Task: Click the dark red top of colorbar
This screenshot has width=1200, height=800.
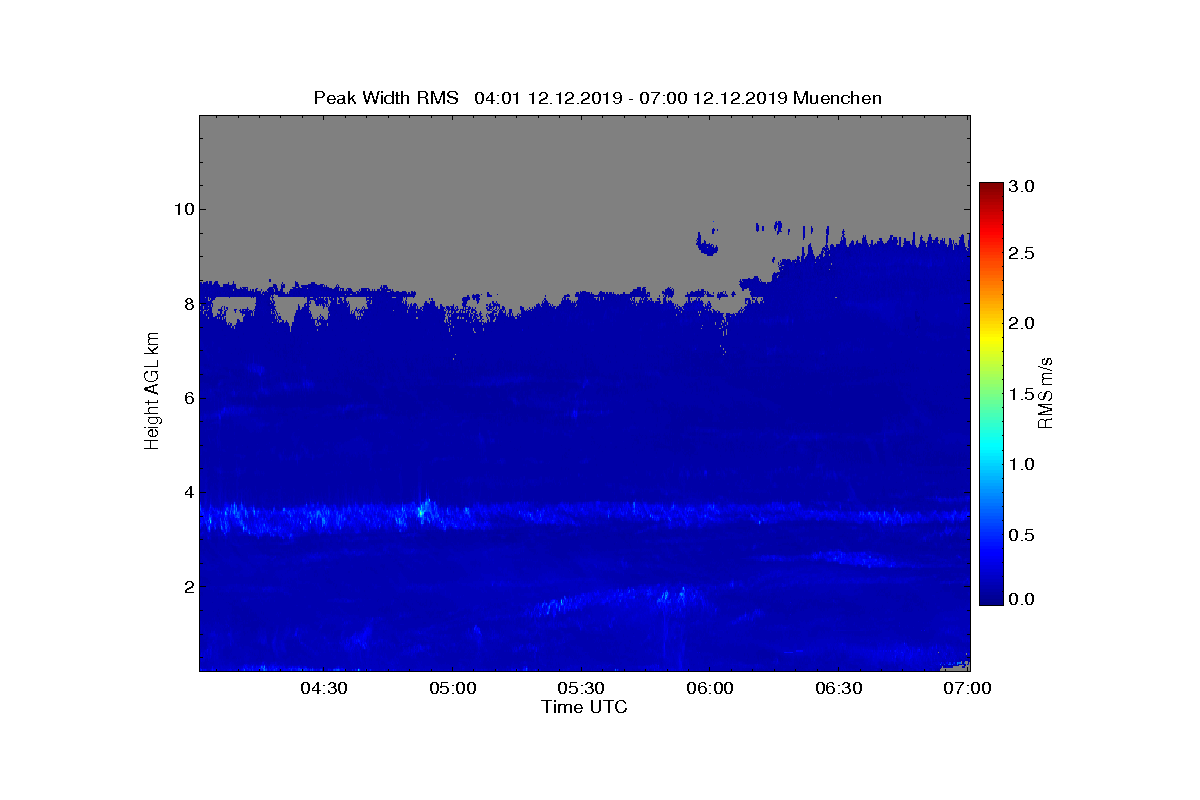Action: pyautogui.click(x=990, y=190)
